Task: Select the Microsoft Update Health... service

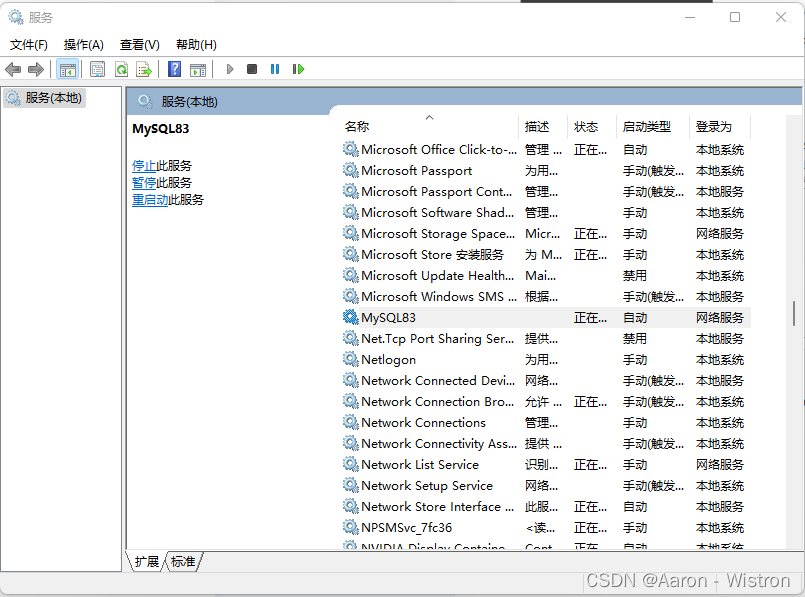Action: 437,276
